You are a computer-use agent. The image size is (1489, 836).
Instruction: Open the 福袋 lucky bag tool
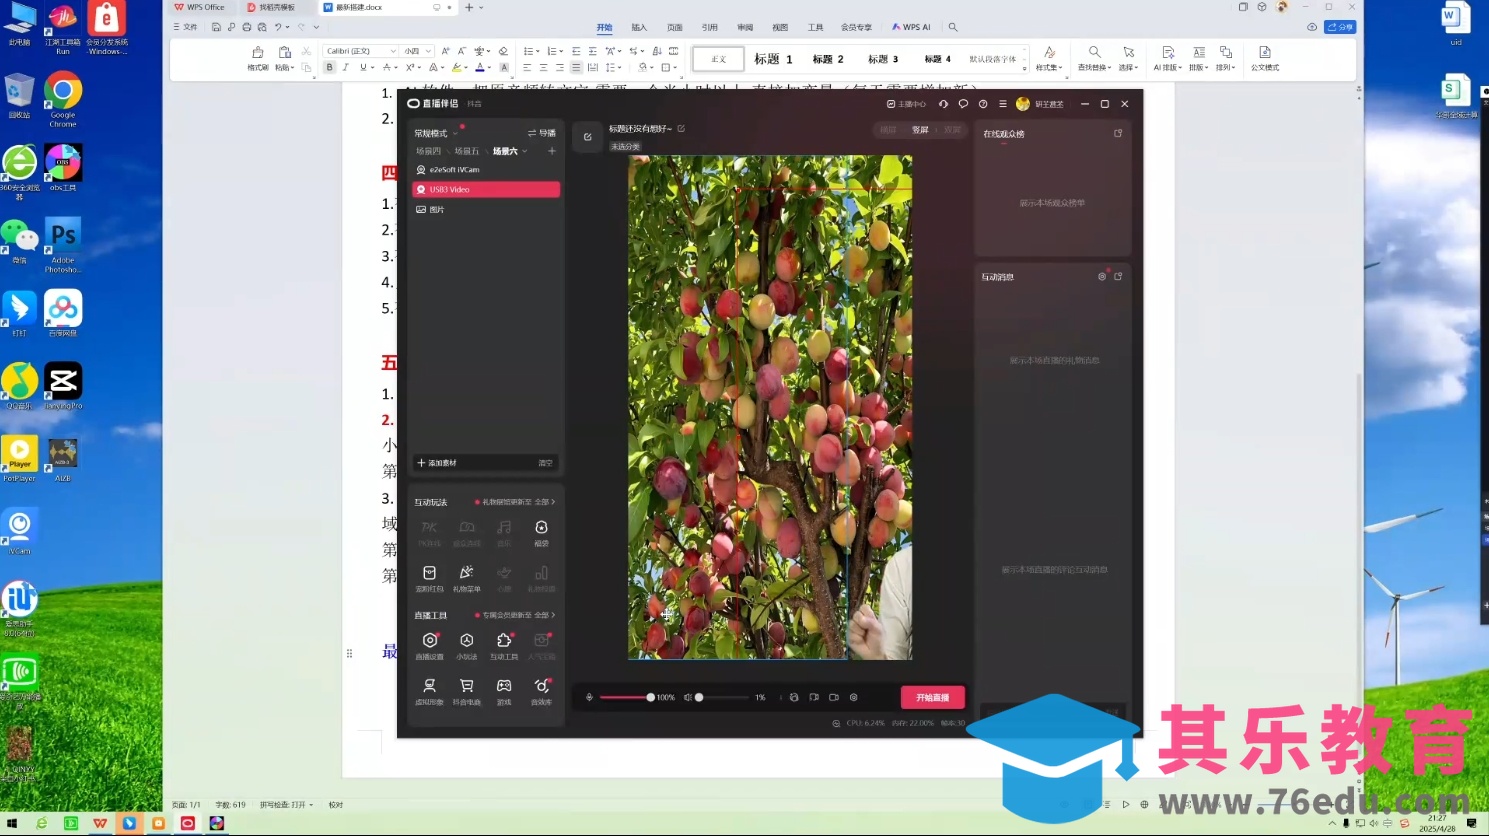coord(541,531)
